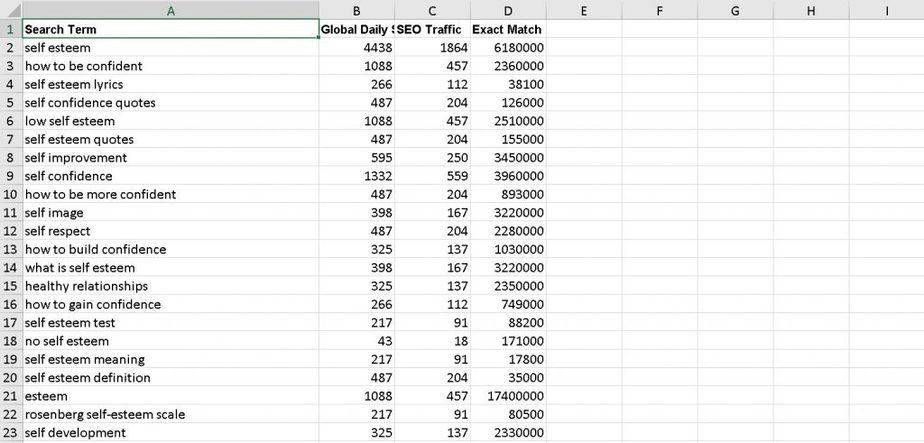Select row 21 header
The width and height of the screenshot is (924, 443).
click(10, 396)
